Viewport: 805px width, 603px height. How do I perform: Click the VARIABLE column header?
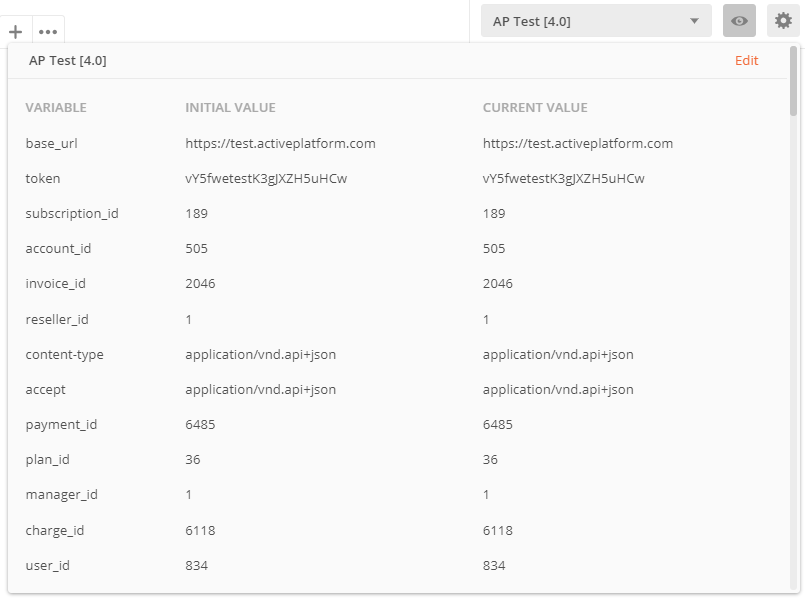[x=55, y=107]
